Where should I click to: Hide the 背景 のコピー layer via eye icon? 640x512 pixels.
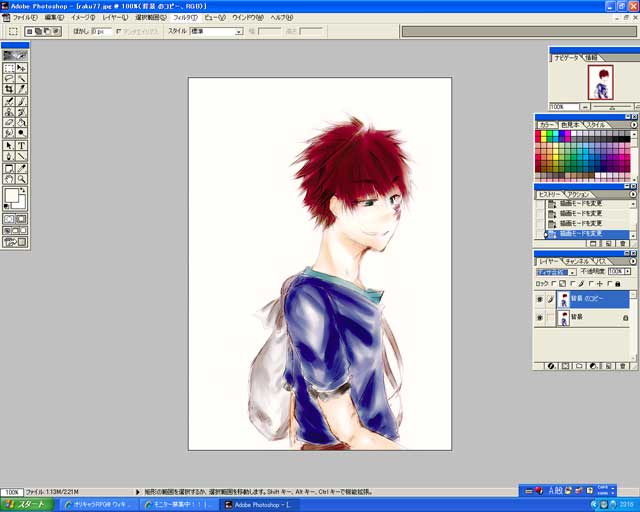(540, 299)
